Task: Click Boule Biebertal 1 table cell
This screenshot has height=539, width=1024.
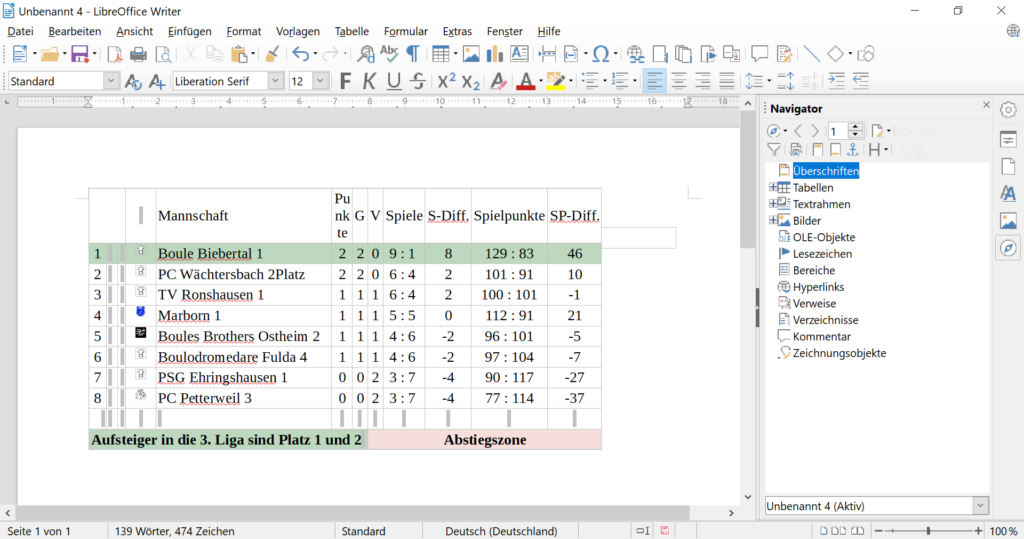Action: [244, 253]
